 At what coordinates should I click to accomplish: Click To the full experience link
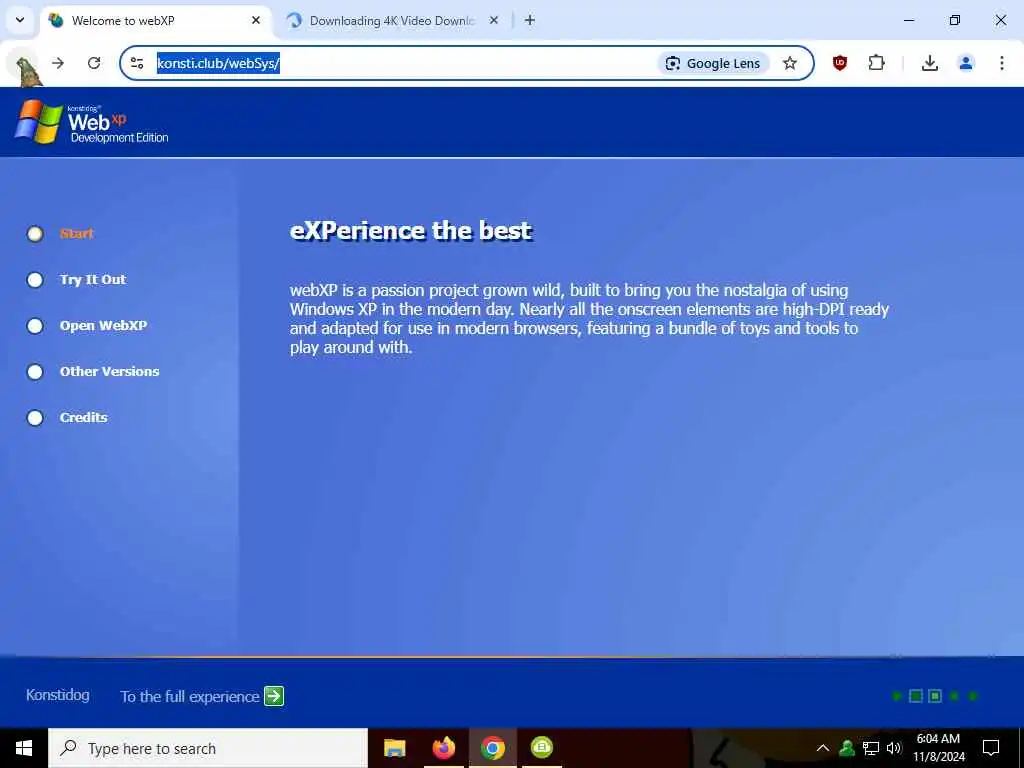point(190,697)
